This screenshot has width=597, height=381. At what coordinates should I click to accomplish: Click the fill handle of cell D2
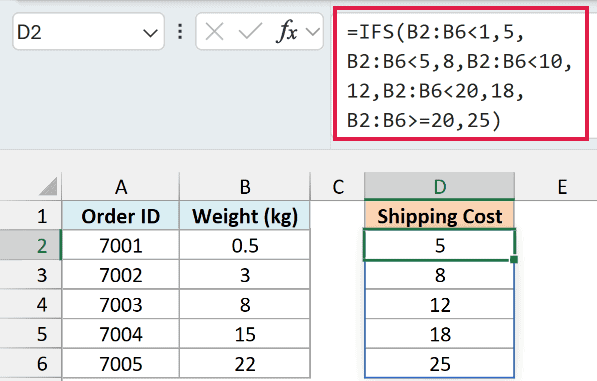click(514, 260)
